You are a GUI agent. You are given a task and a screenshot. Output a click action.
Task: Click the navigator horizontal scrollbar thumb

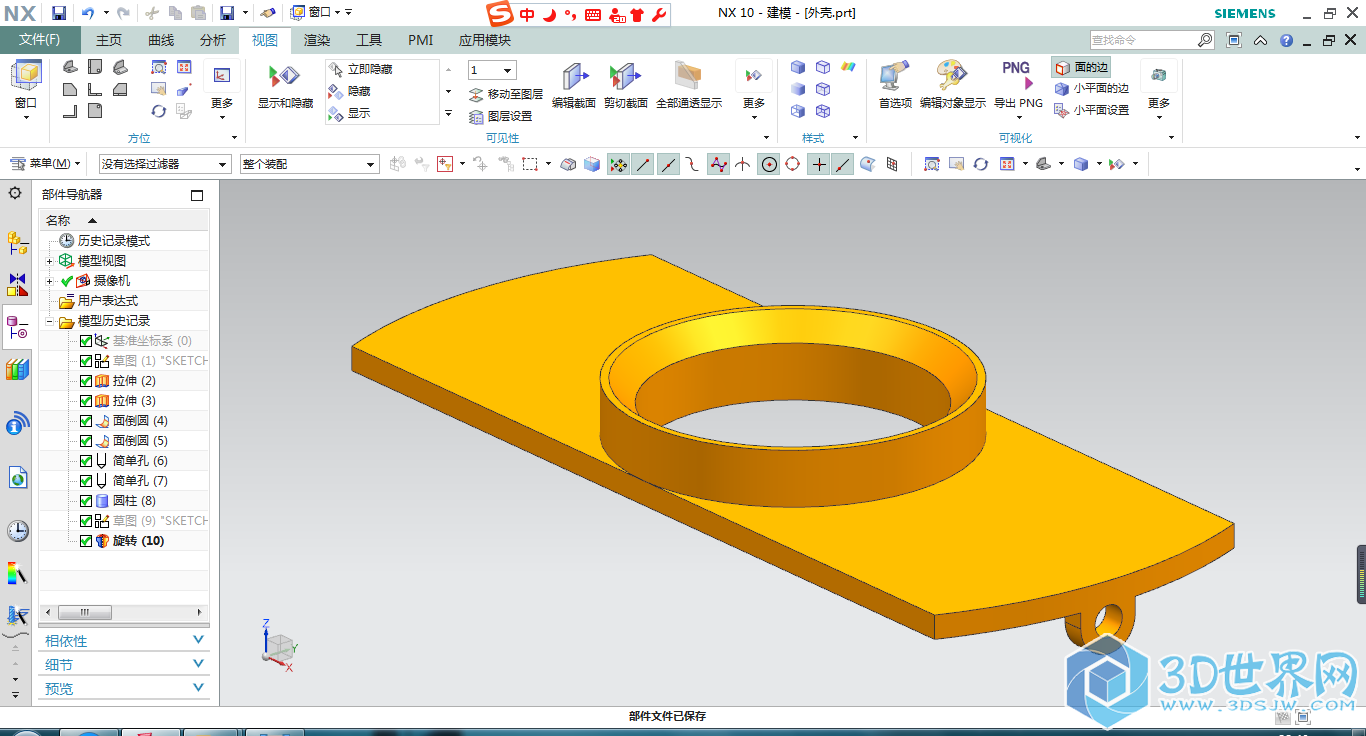[86, 612]
